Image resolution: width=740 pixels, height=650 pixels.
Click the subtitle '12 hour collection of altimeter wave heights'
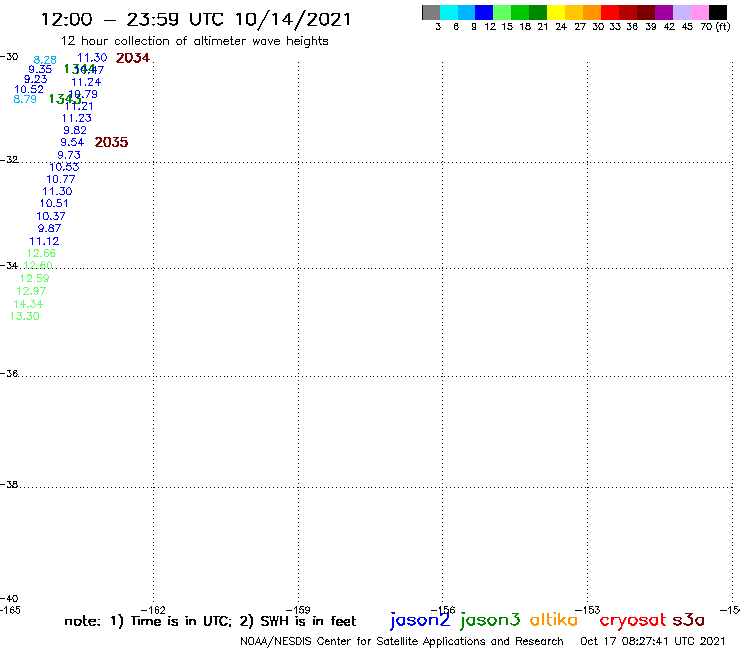coord(194,41)
